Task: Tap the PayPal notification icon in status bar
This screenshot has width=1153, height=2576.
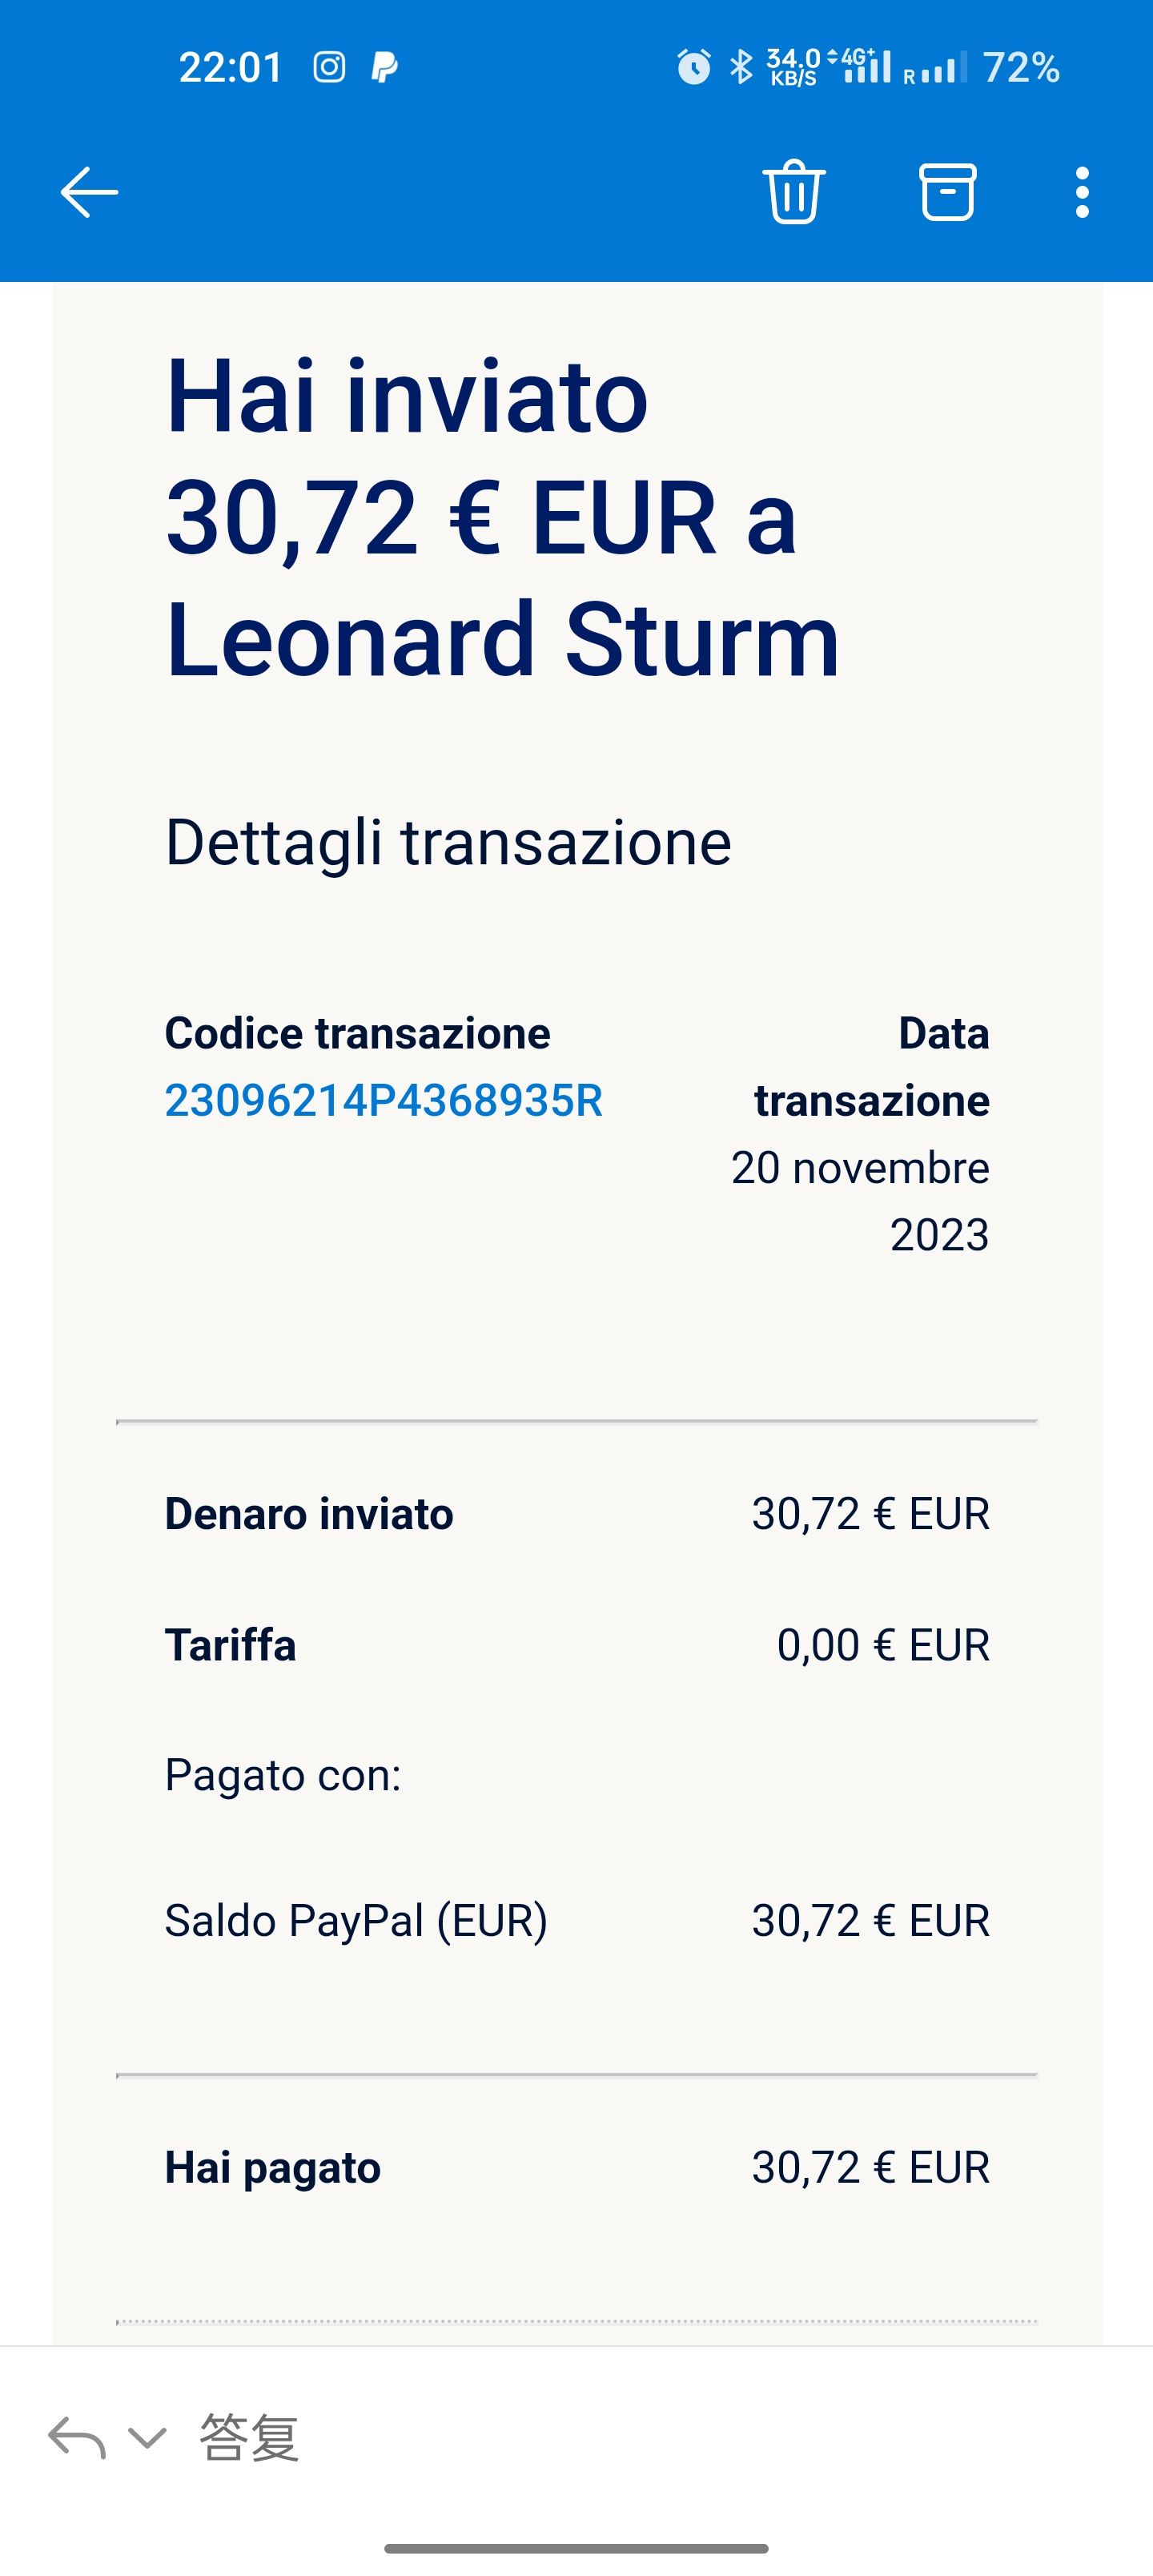Action: 384,68
